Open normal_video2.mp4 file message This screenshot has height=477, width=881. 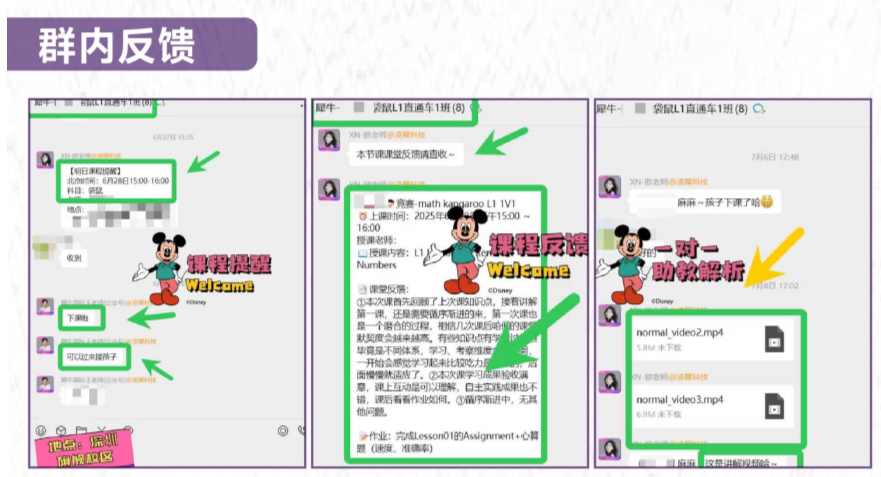712,339
